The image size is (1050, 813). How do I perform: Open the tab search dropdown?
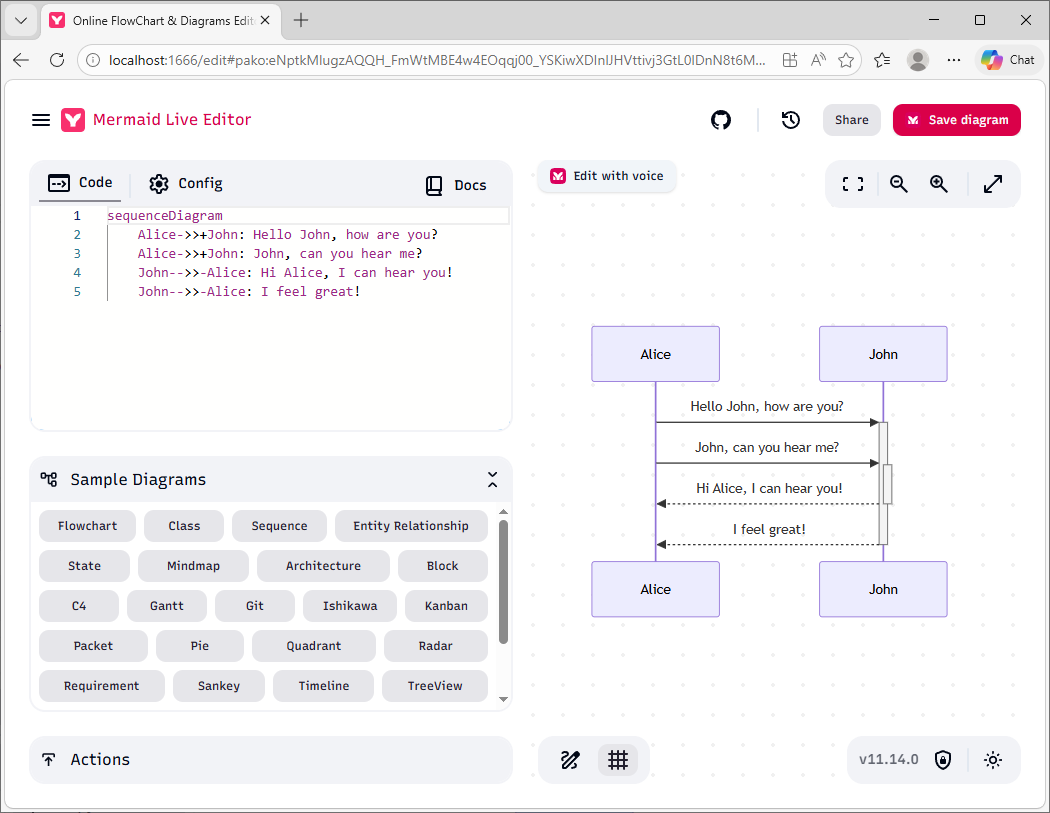pos(21,20)
